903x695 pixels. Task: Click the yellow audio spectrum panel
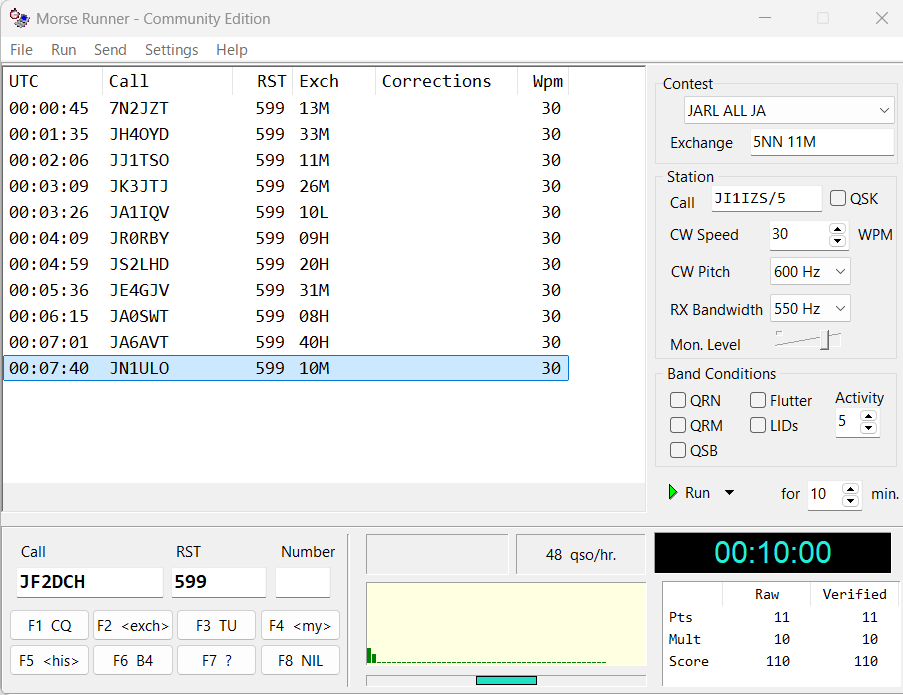tap(506, 624)
